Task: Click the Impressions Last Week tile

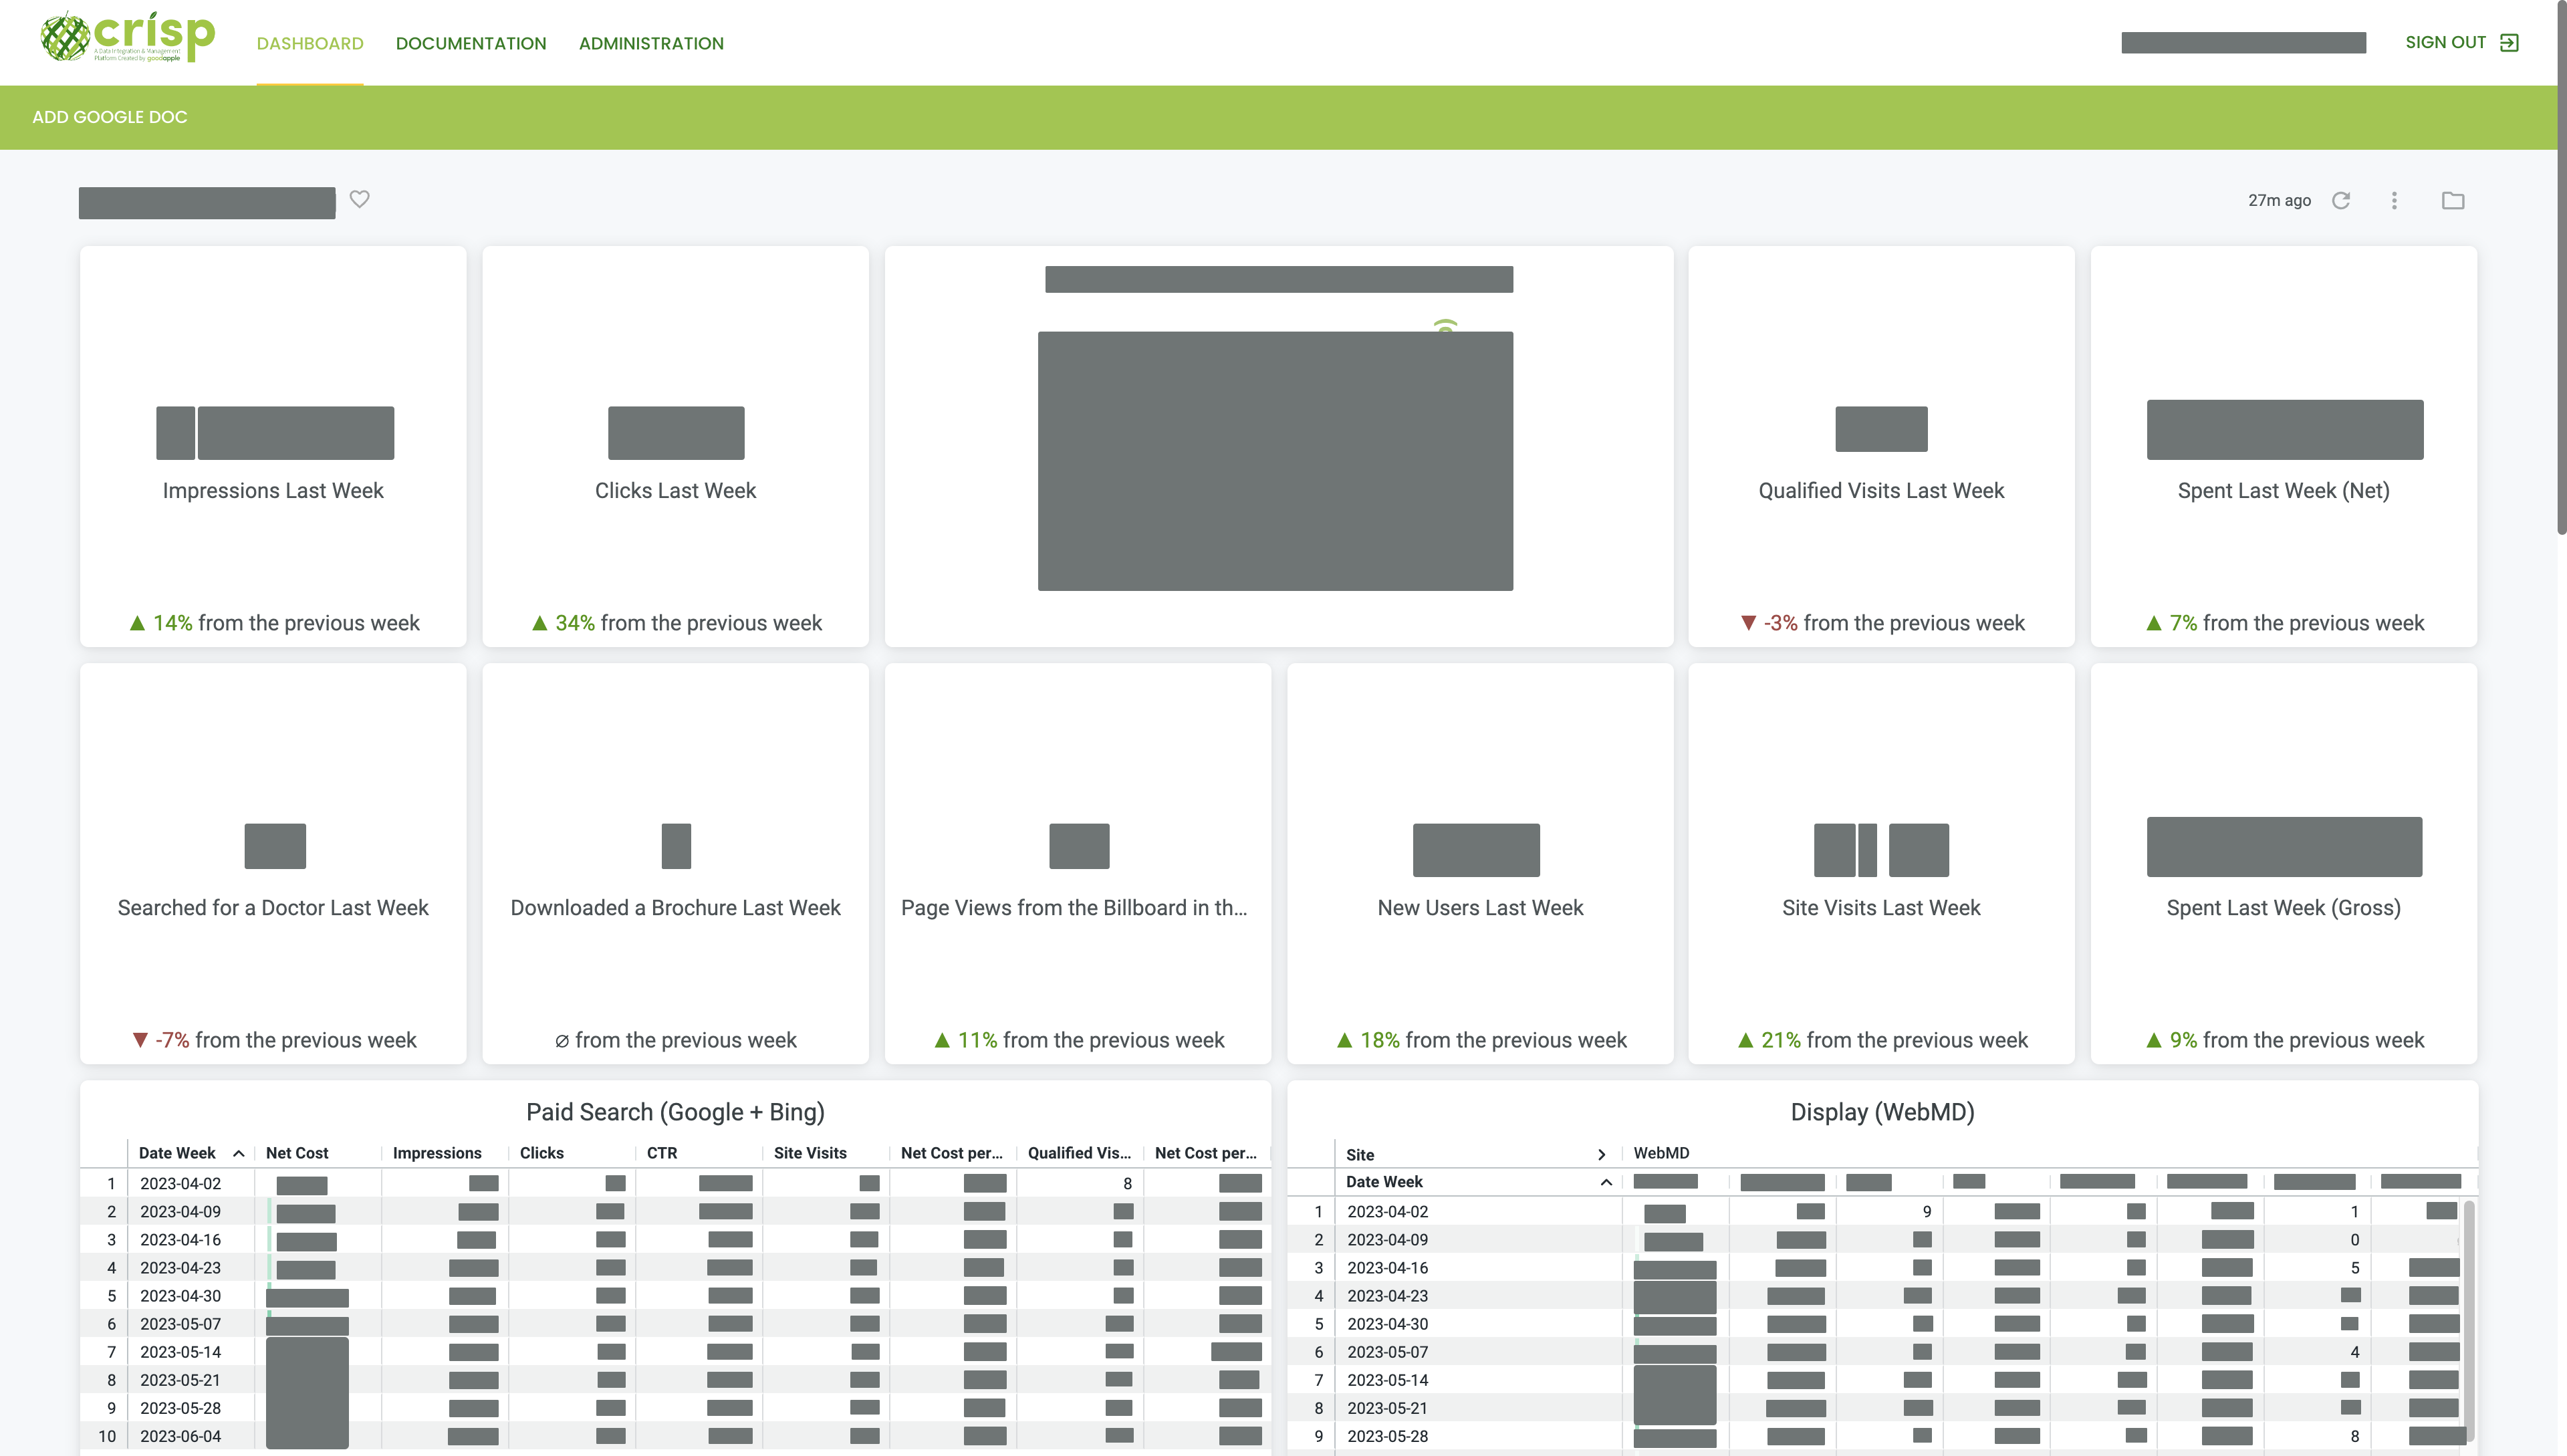Action: [273, 446]
